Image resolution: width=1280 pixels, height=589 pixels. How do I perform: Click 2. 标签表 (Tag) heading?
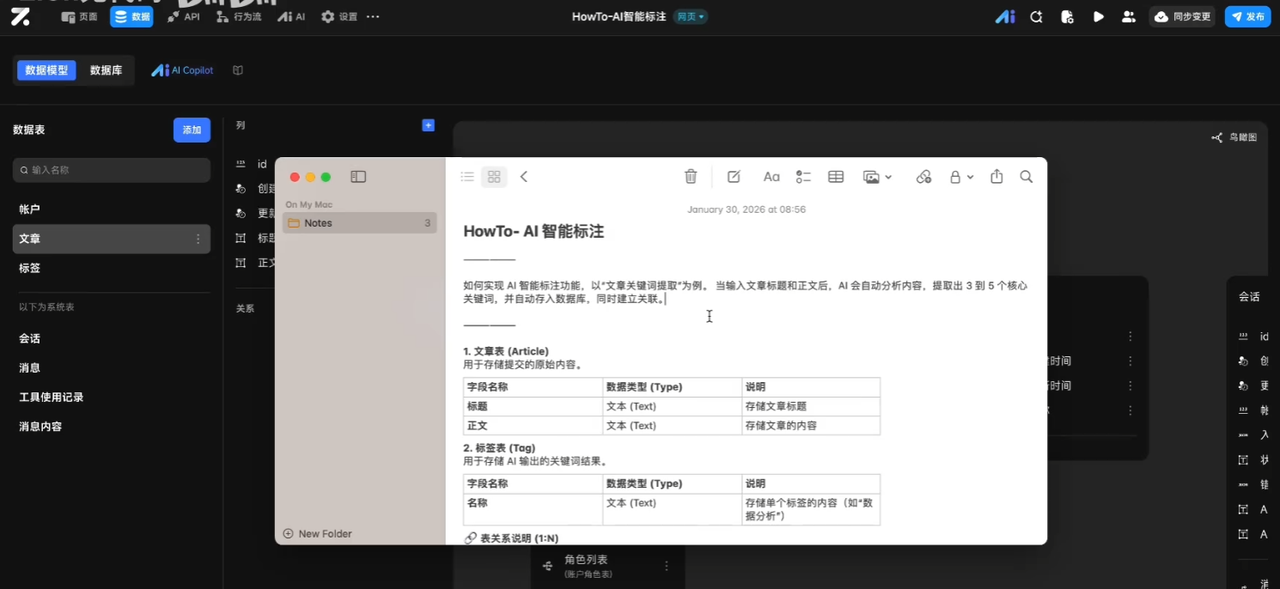(x=499, y=448)
